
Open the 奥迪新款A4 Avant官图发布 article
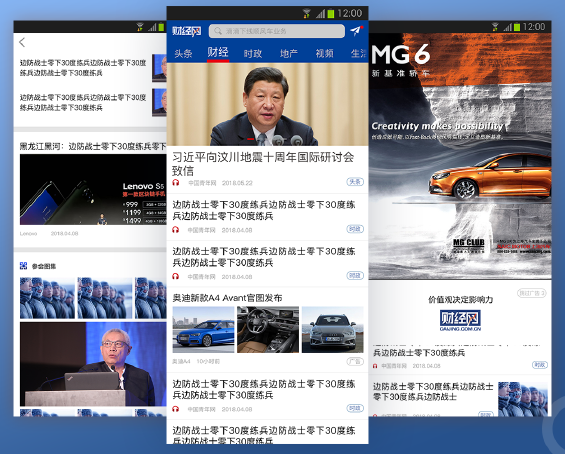click(227, 298)
